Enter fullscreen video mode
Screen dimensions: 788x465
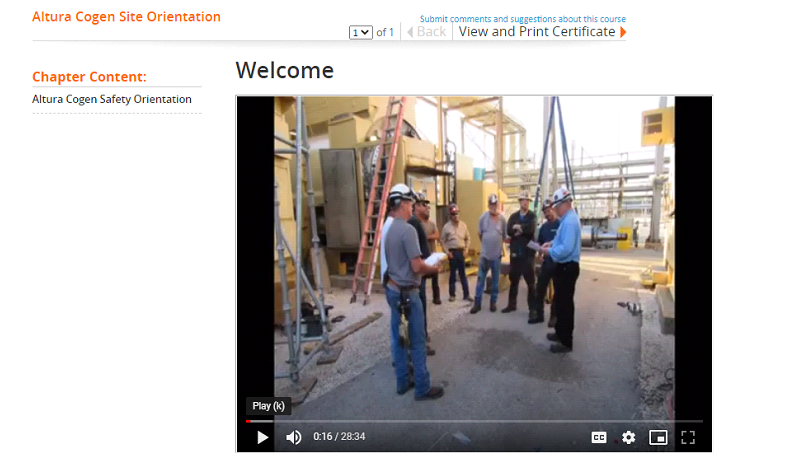coord(687,437)
